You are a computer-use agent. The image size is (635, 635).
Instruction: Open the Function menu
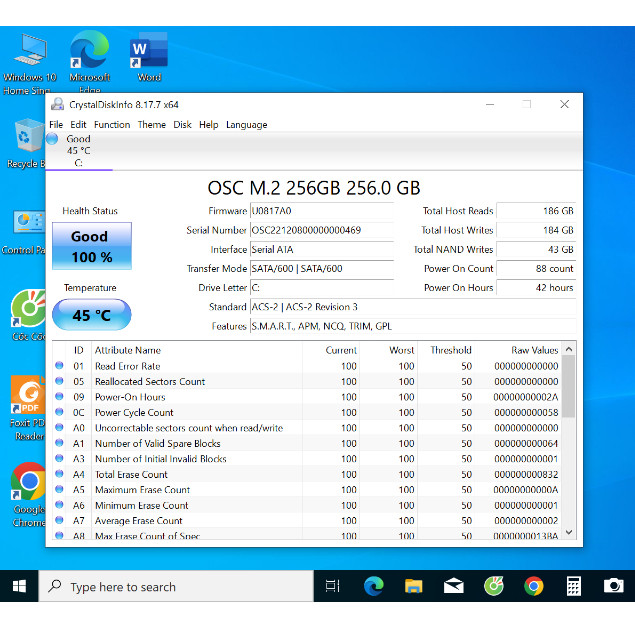112,125
